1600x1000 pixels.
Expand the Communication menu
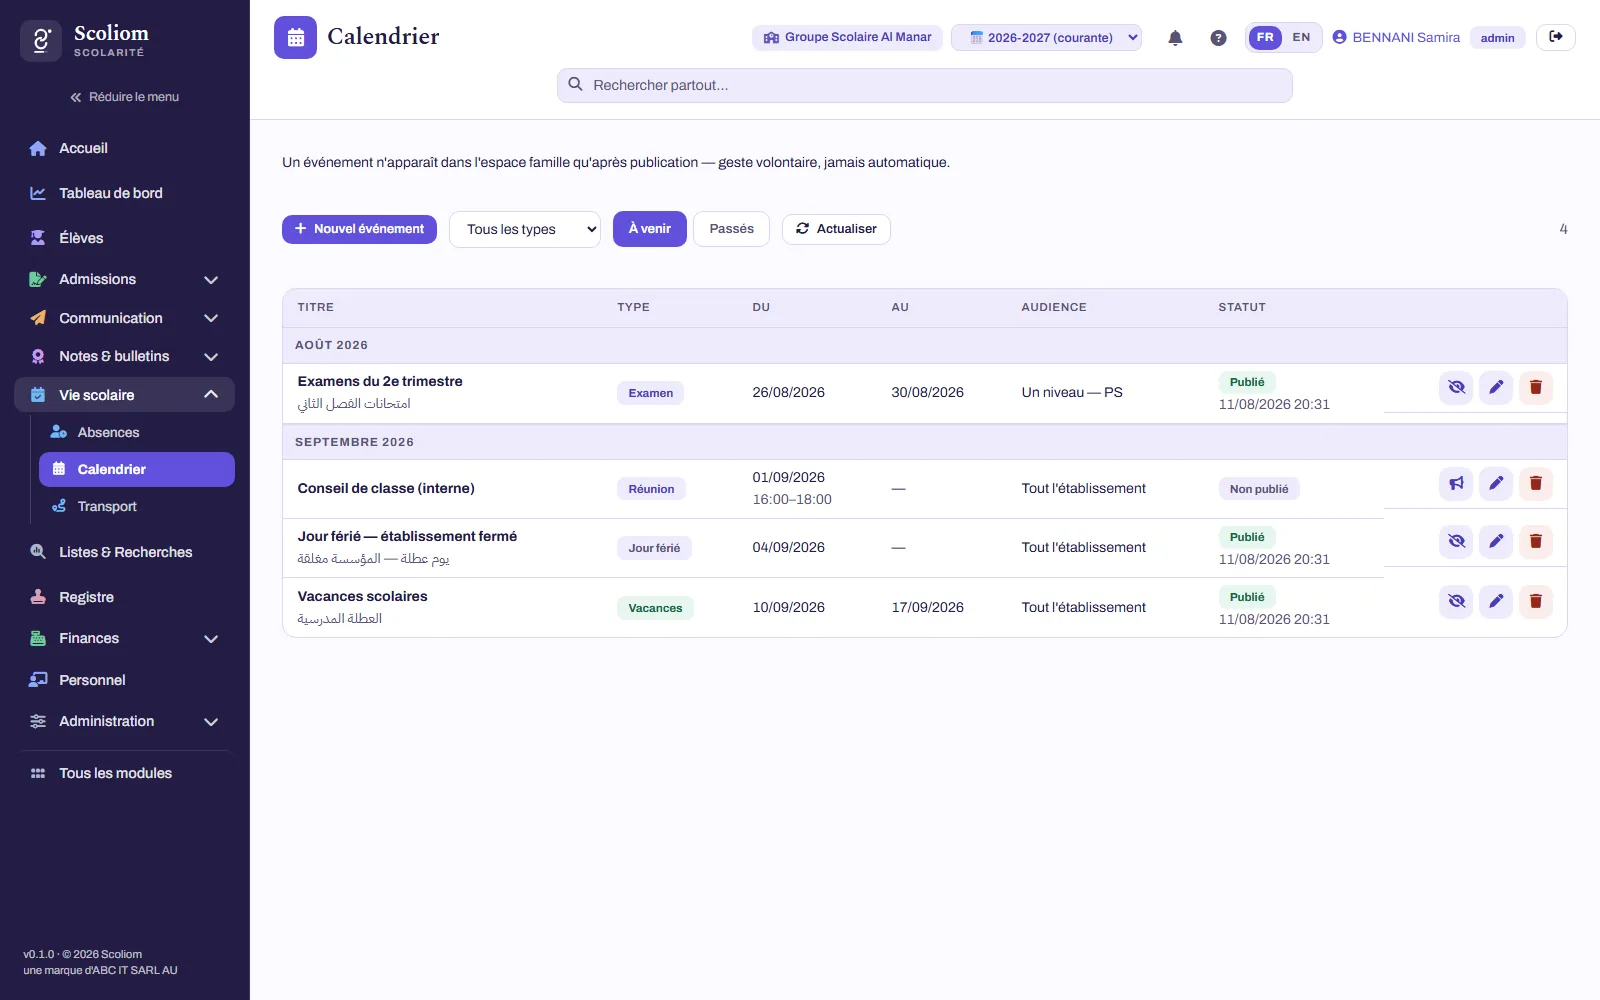(125, 318)
